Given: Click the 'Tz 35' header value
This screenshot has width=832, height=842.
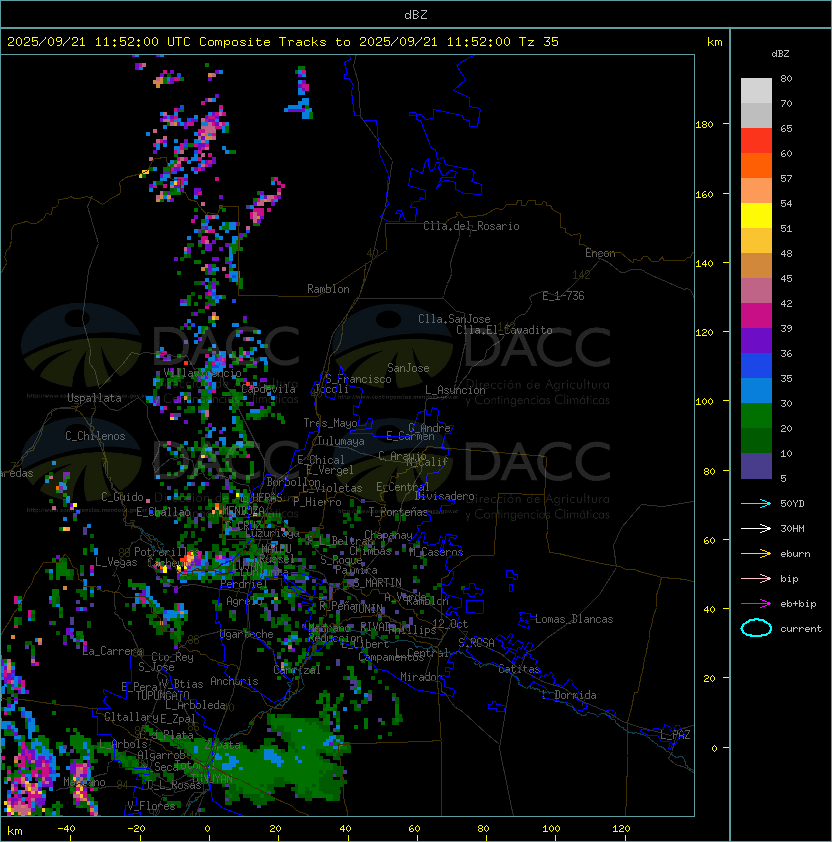Looking at the screenshot, I should (539, 42).
